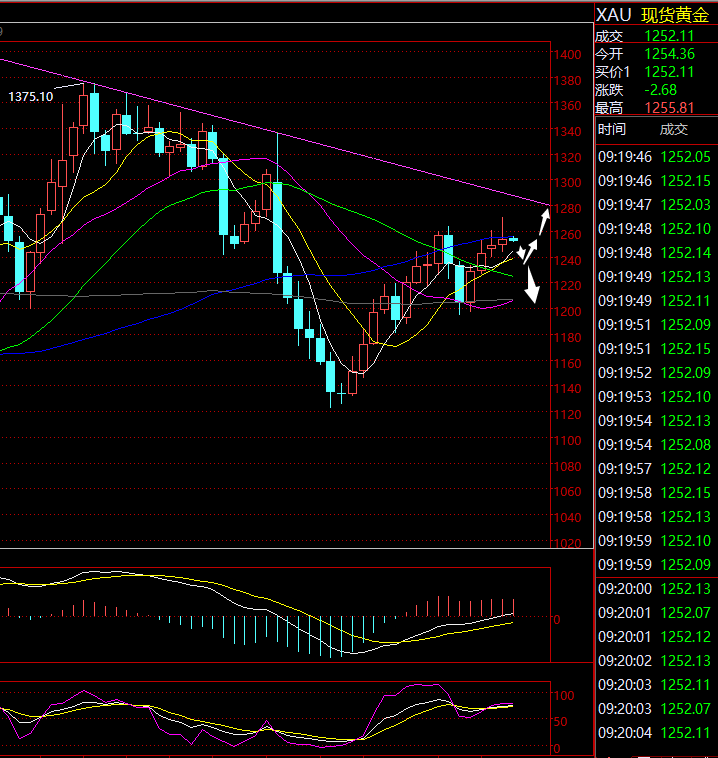Click the 1375.10 high price label on chart

click(30, 97)
